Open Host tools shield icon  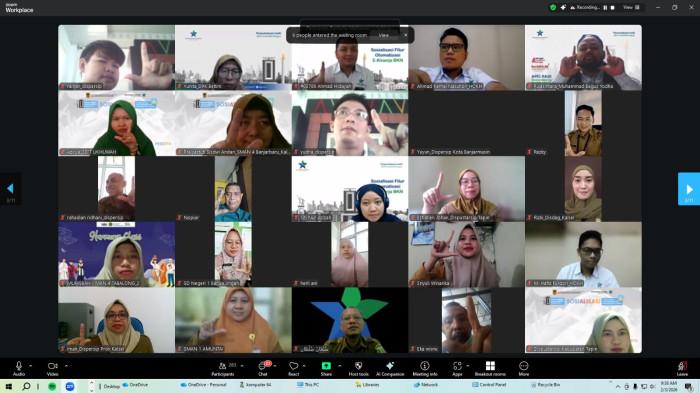tap(358, 368)
